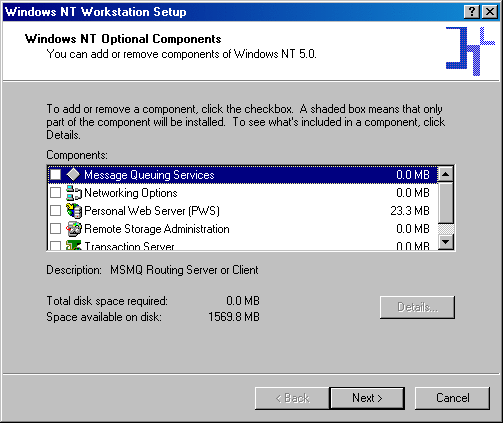
Task: Click the Components: label
Action: click(x=77, y=155)
